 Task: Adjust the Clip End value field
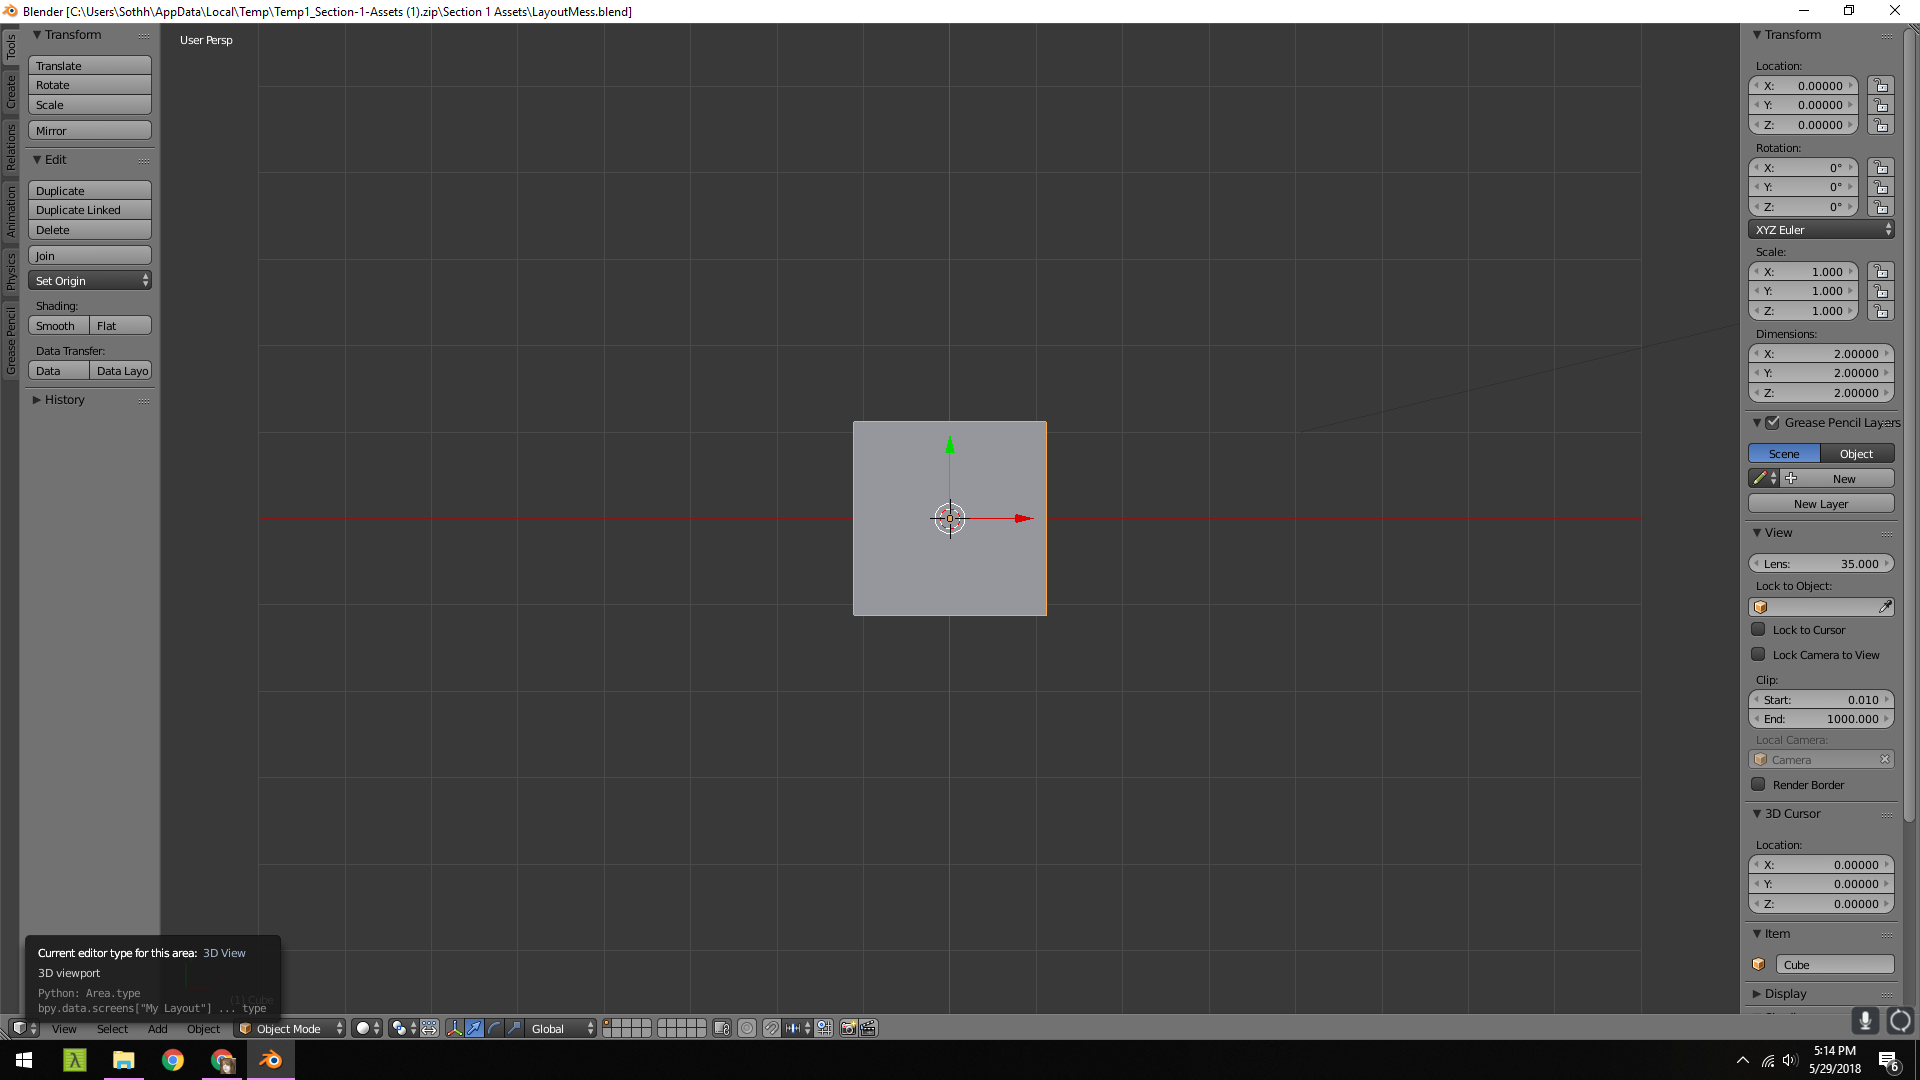[1821, 719]
